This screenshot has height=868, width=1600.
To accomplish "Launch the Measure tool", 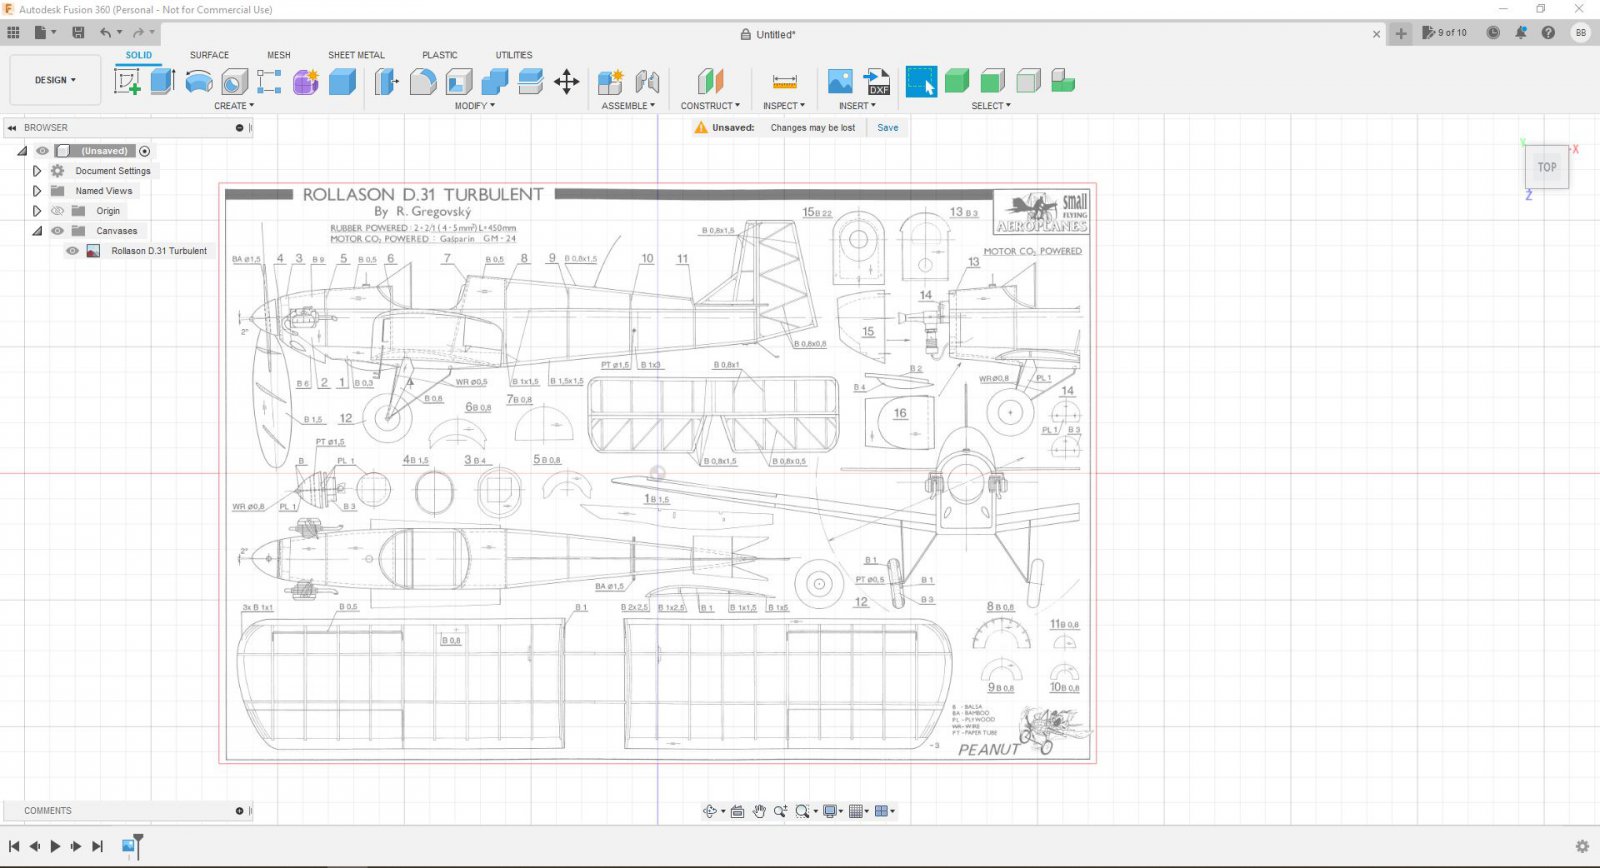I will (785, 82).
